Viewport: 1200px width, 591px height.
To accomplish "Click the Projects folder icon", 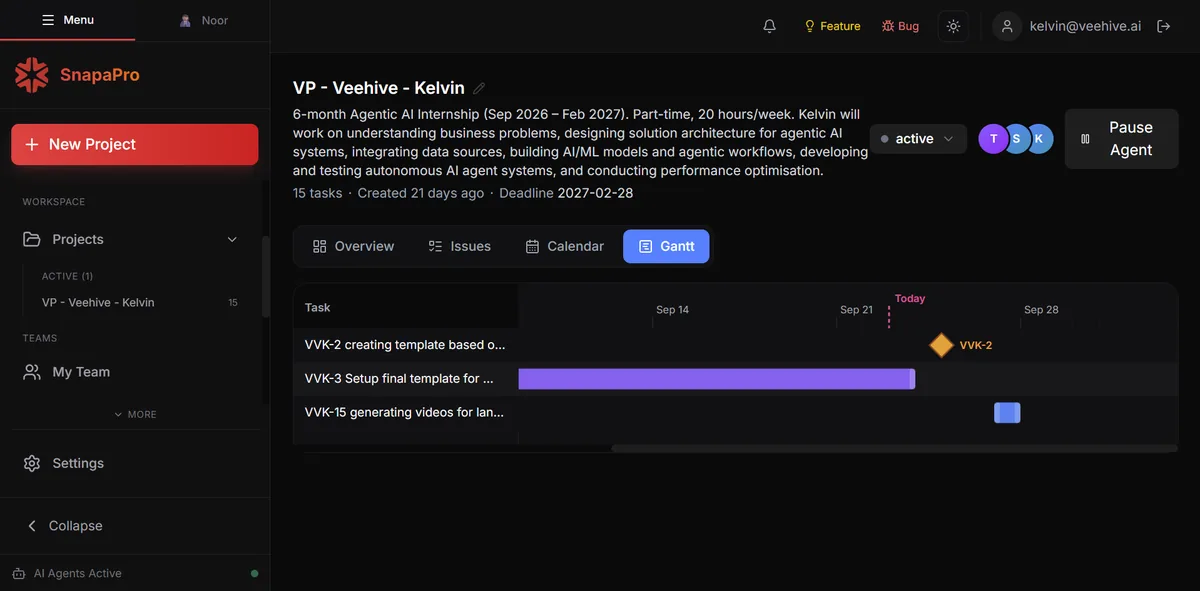I will click(x=32, y=239).
